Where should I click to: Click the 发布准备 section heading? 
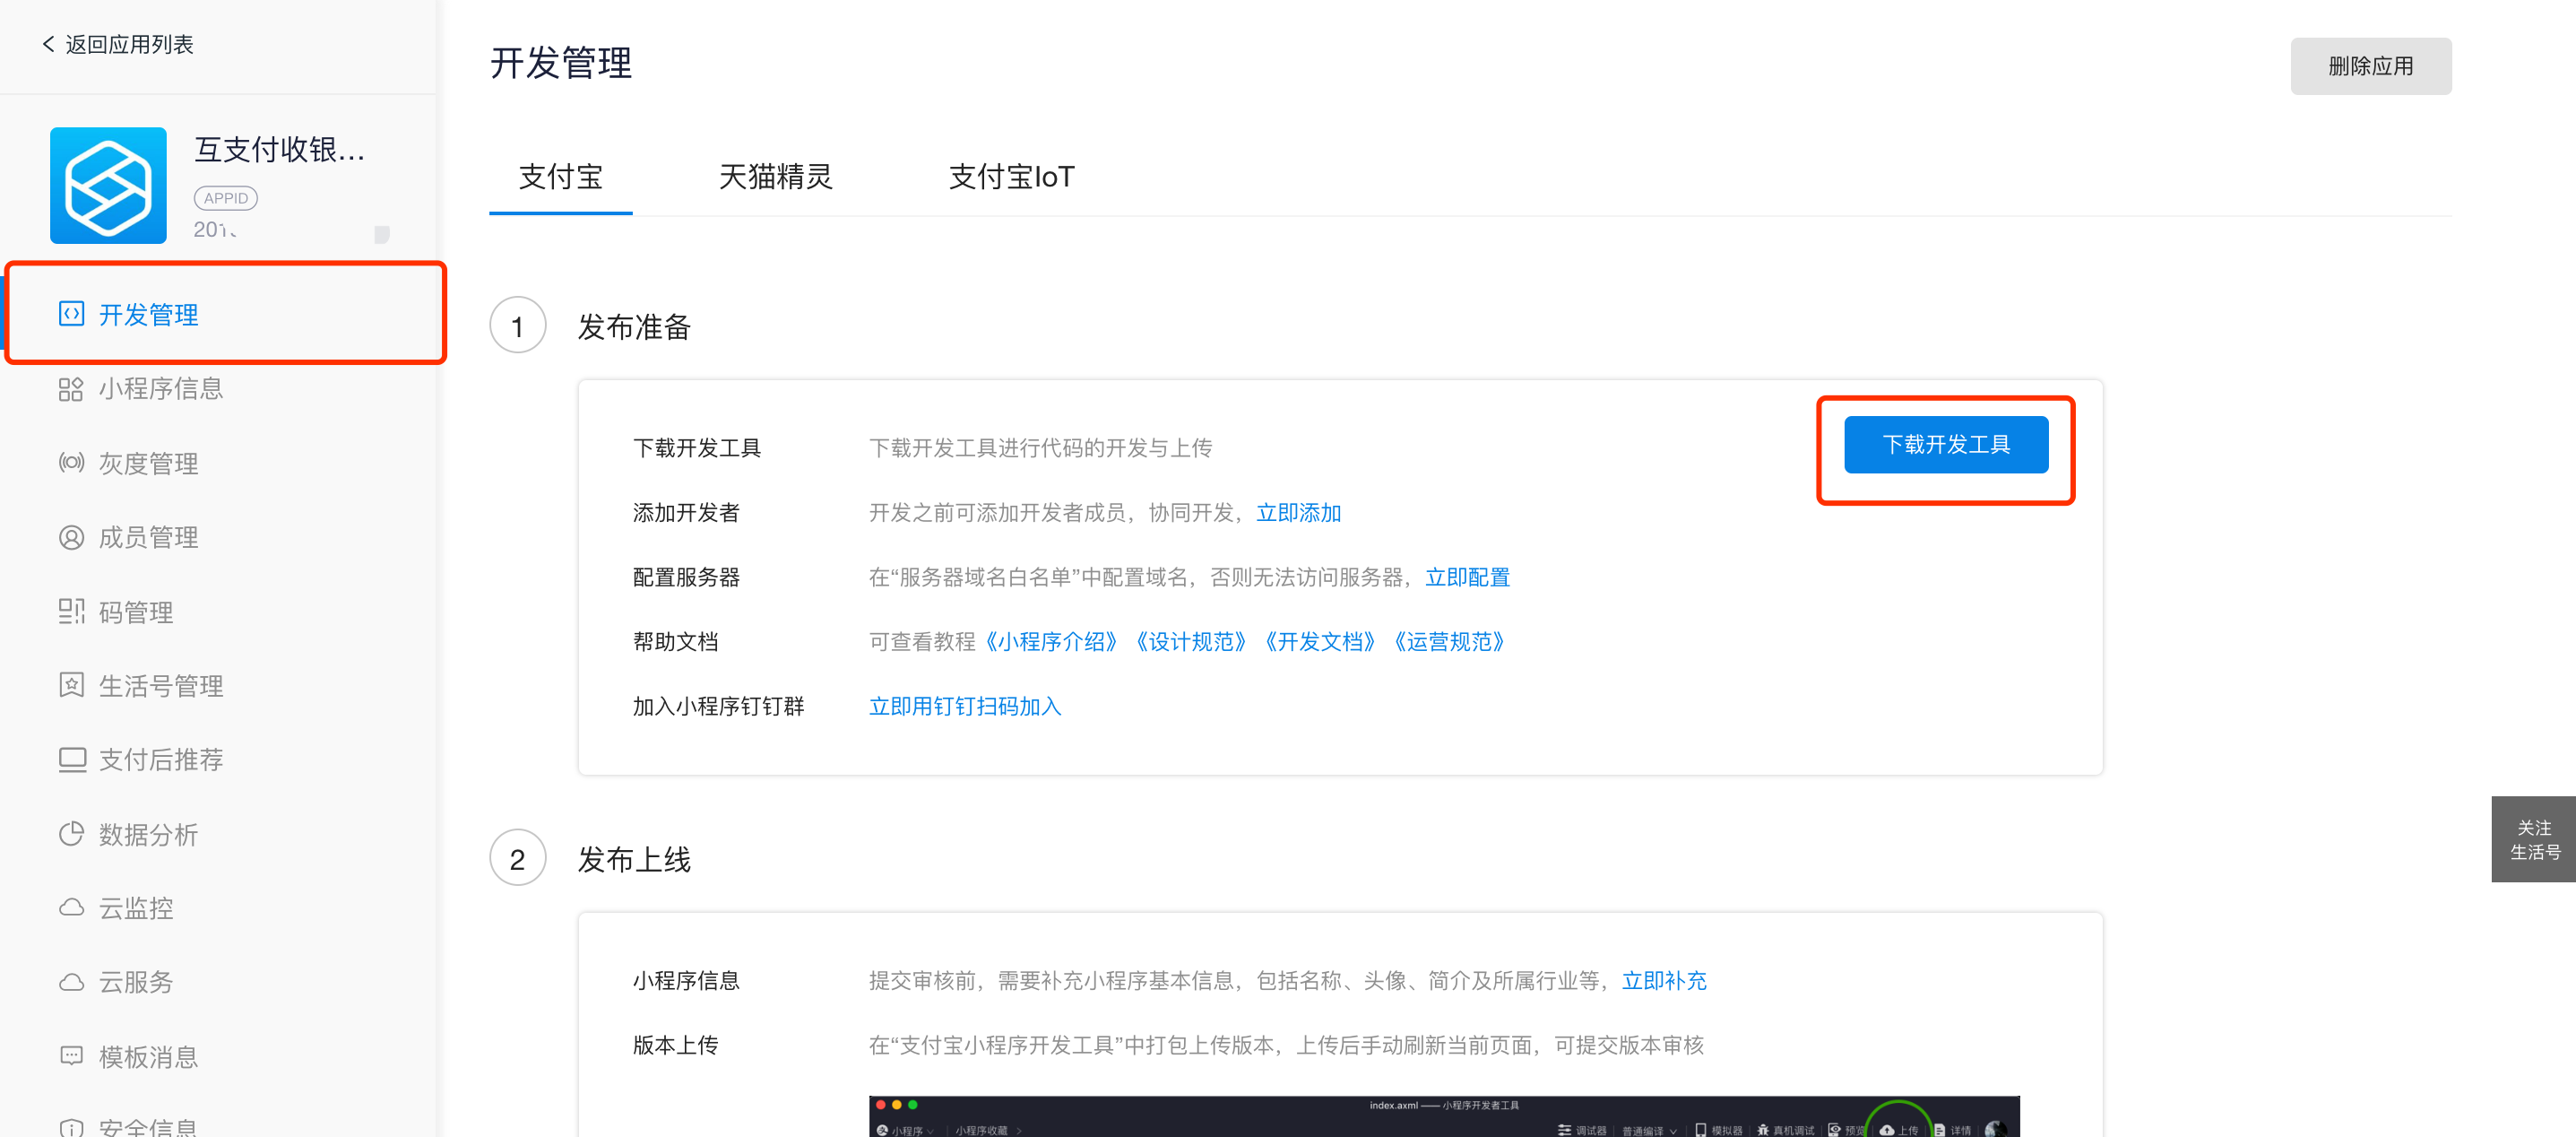634,327
